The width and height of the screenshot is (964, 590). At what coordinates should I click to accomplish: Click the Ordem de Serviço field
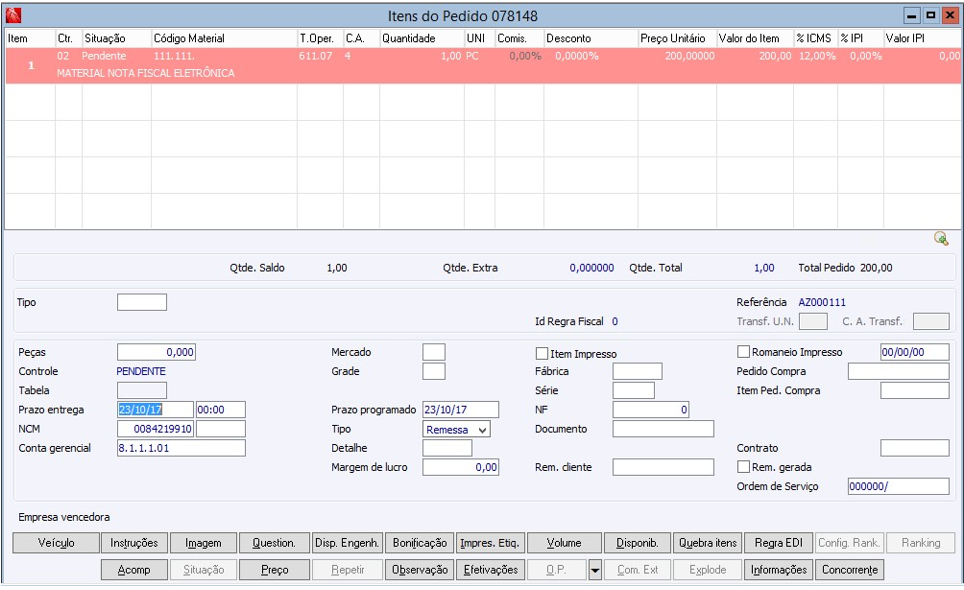click(x=899, y=486)
